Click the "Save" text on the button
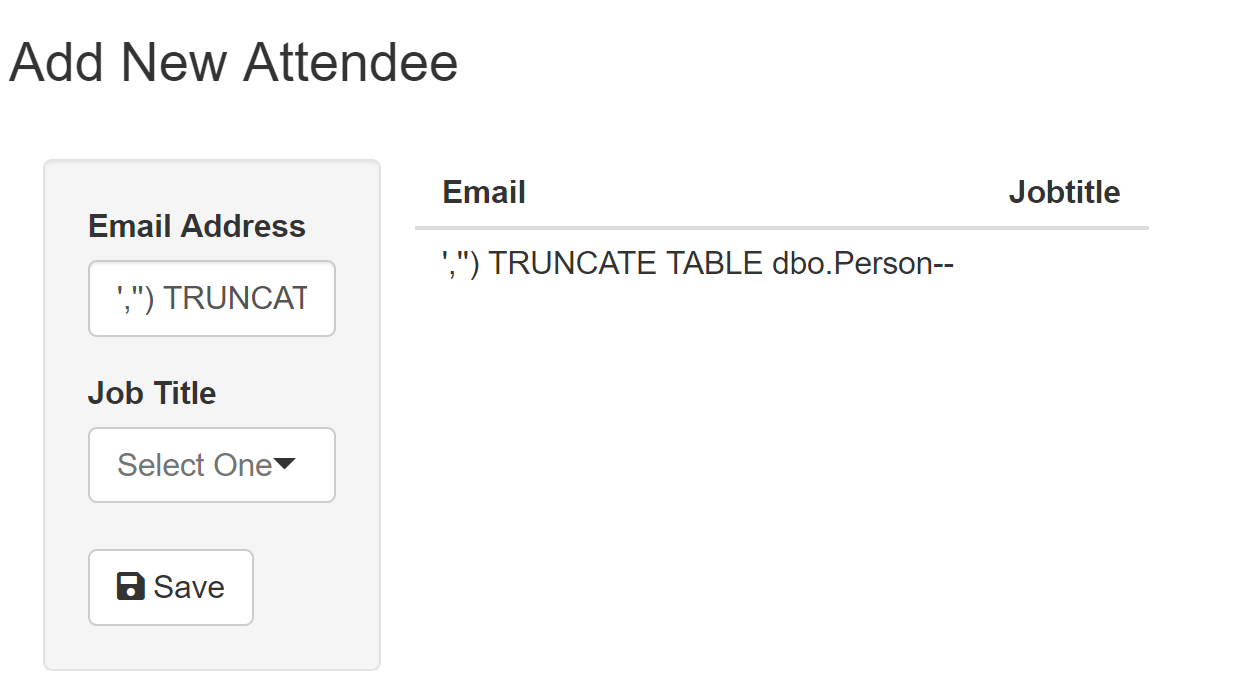The height and width of the screenshot is (691, 1258). (x=189, y=587)
